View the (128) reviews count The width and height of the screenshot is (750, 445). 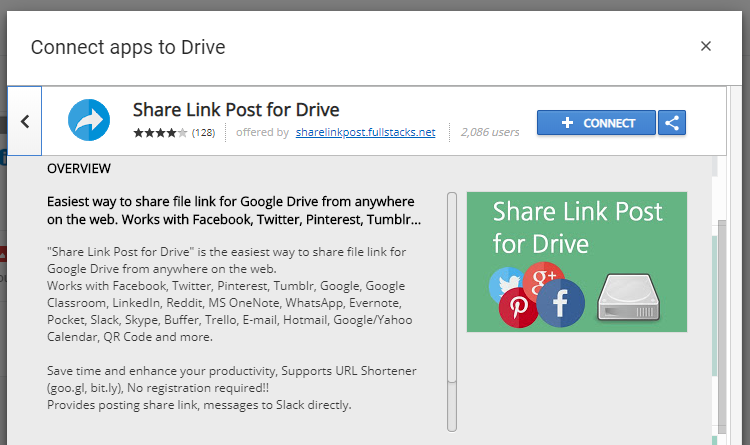[203, 133]
